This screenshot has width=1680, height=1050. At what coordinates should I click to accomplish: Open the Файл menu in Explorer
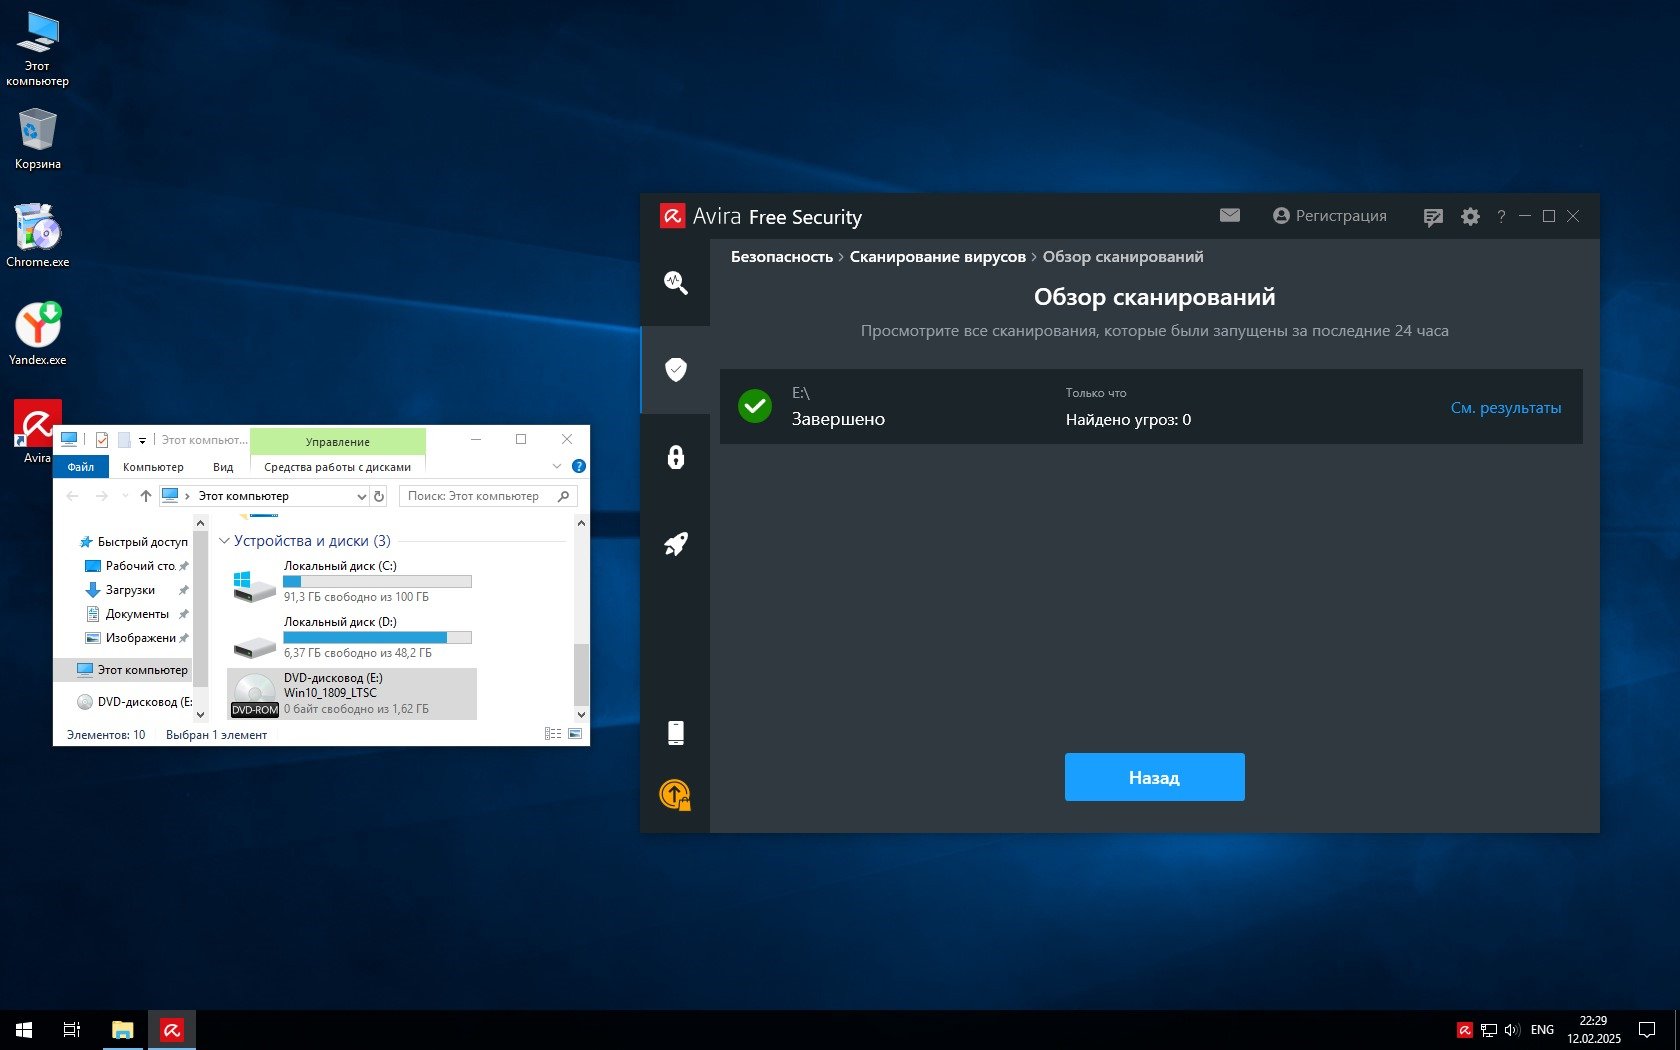coord(81,467)
